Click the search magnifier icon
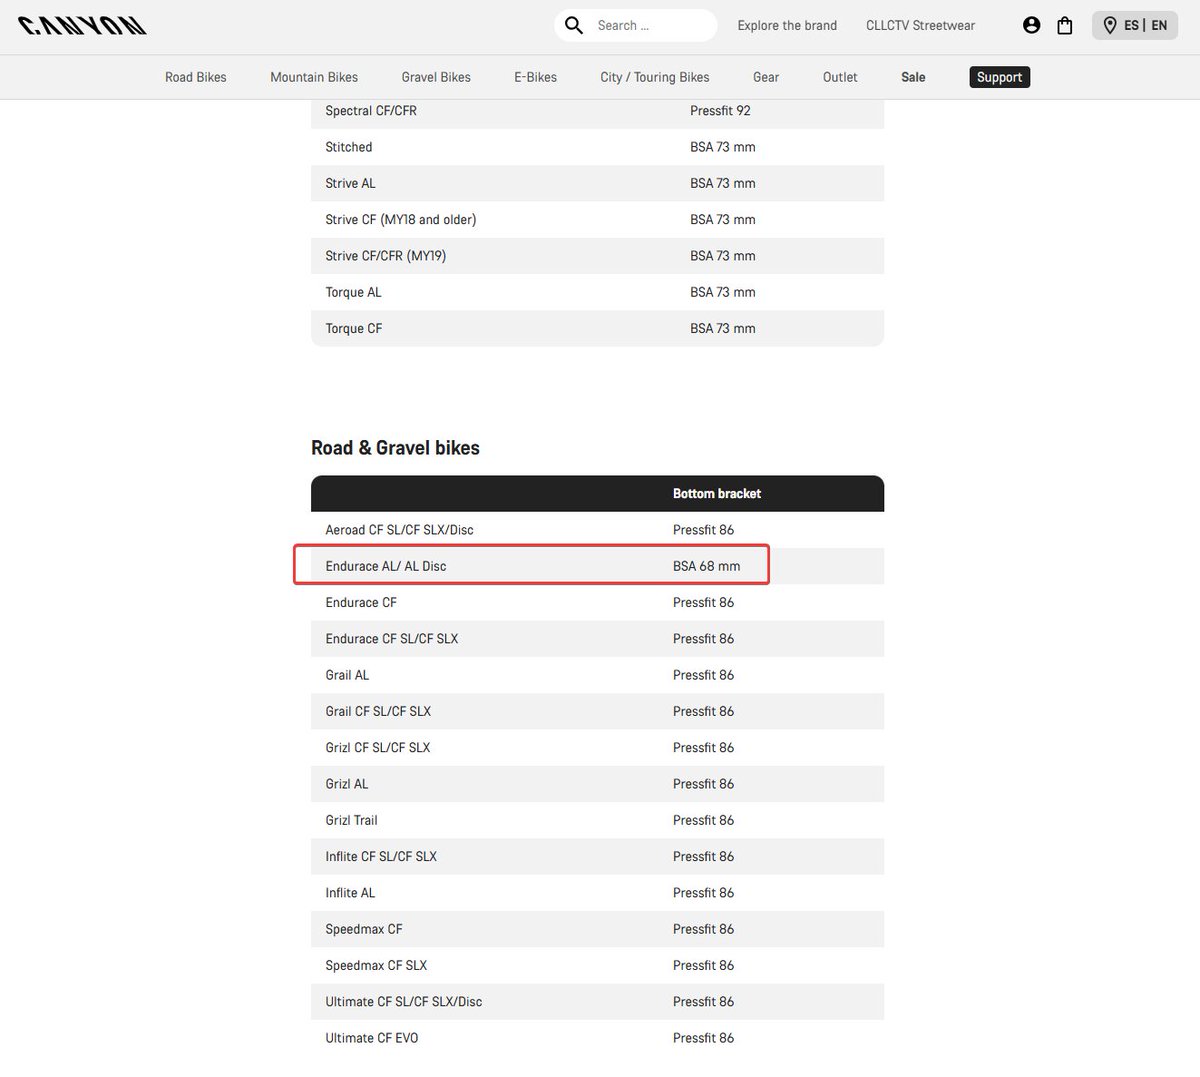 pyautogui.click(x=574, y=25)
